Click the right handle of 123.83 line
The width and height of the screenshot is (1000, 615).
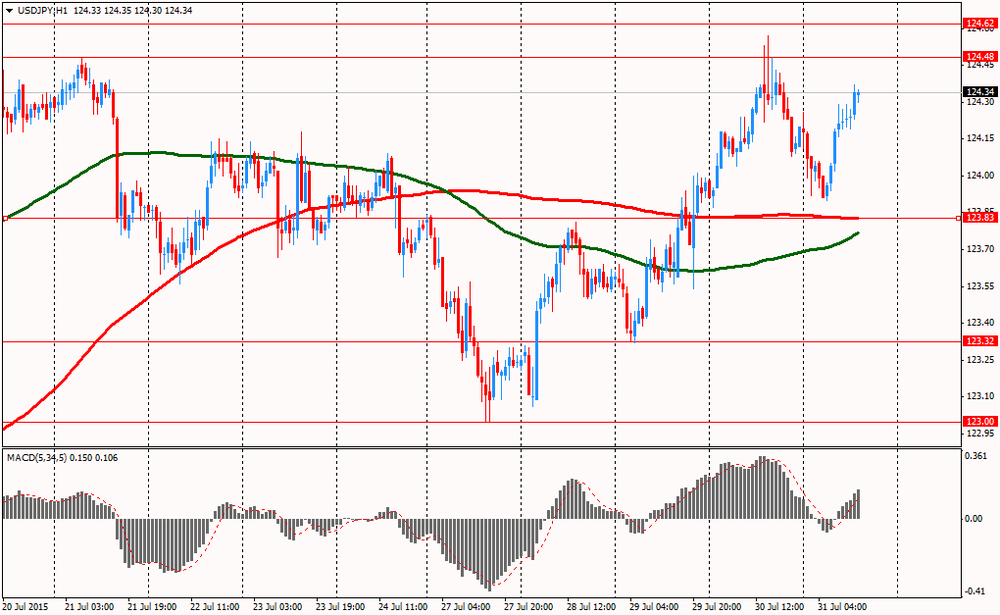tap(958, 218)
